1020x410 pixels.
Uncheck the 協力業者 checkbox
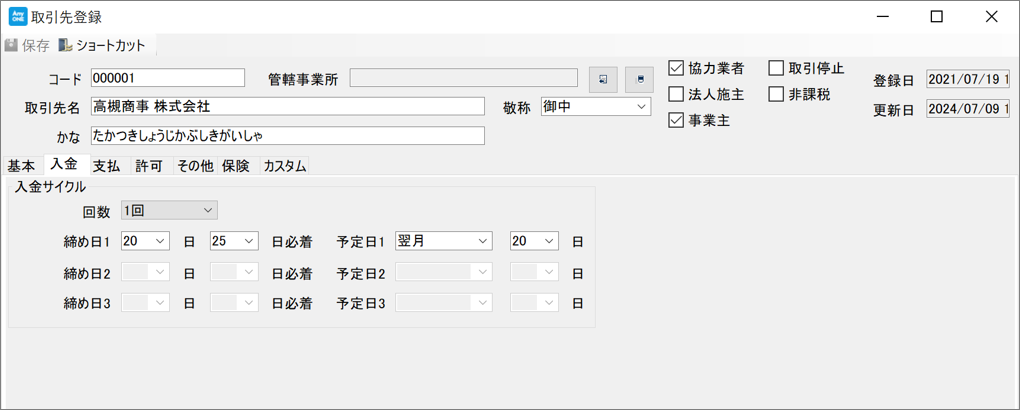pyautogui.click(x=677, y=69)
